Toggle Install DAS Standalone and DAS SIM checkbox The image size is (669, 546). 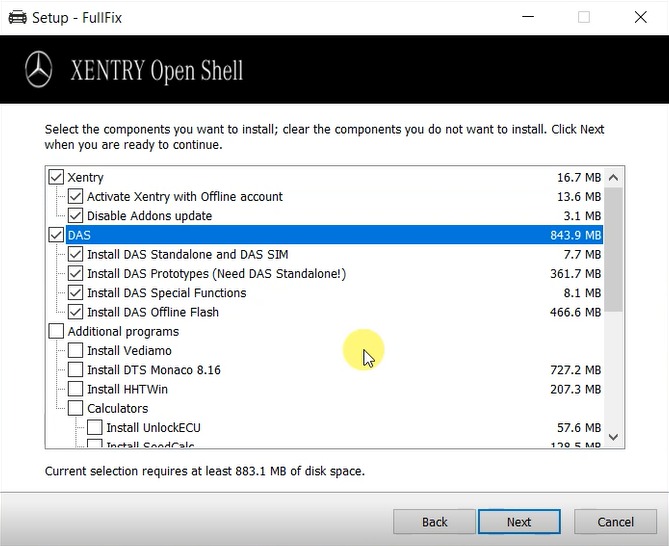(76, 254)
